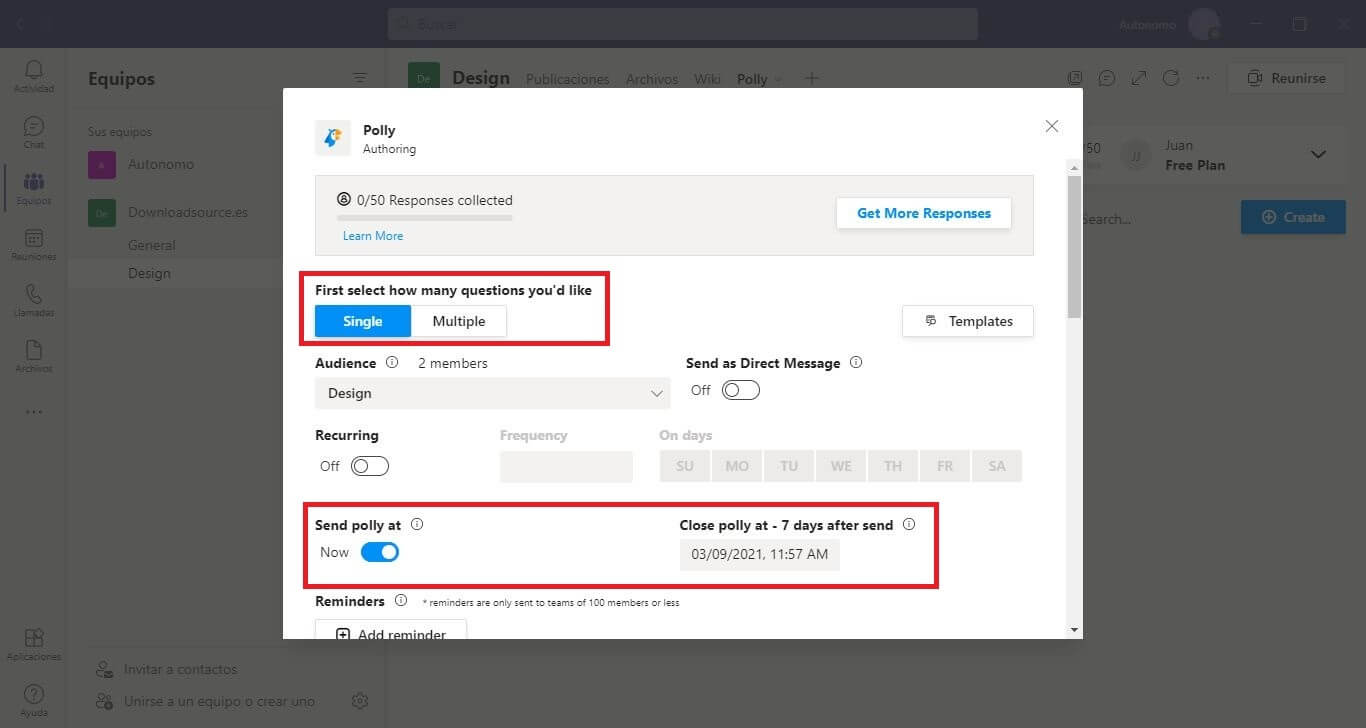Click the Close polly at info icon
Viewport: 1366px width, 728px height.
tap(909, 524)
